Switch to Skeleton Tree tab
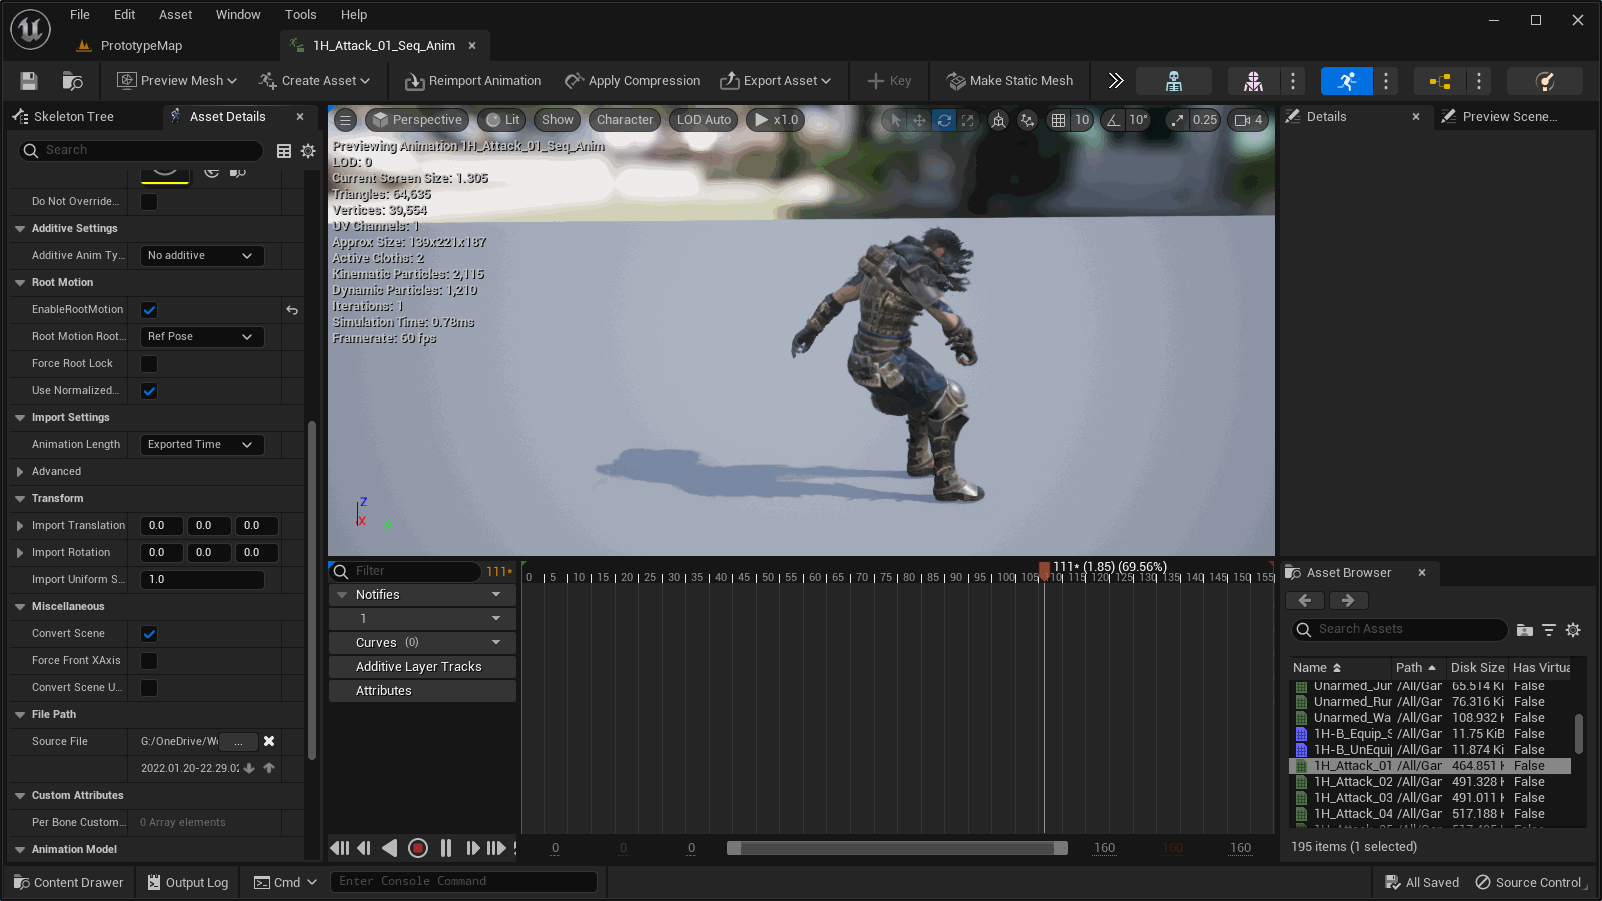Screen dimensions: 1602x901 pyautogui.click(x=74, y=117)
